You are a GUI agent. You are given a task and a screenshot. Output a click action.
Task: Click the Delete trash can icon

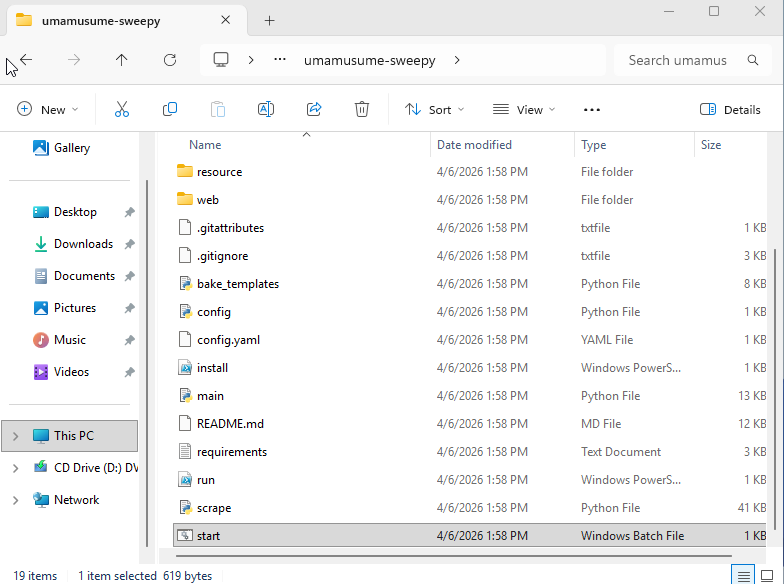[362, 109]
